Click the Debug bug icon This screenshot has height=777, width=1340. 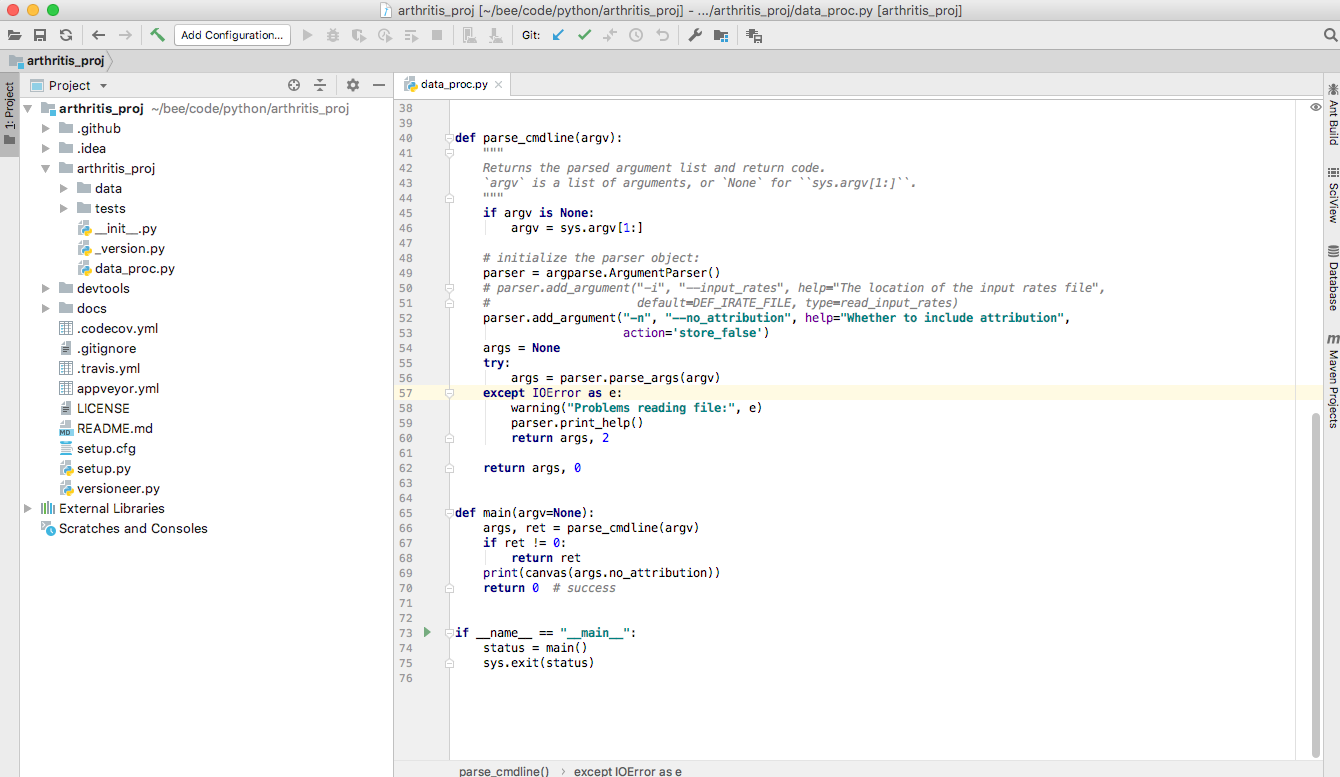tap(333, 35)
